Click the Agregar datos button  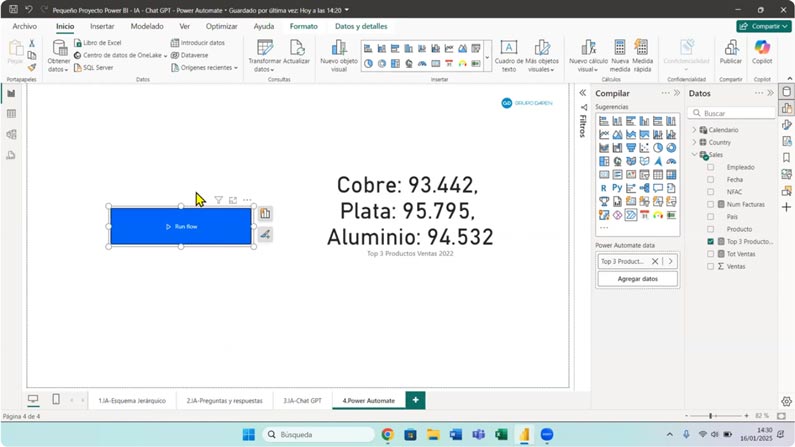click(x=637, y=279)
